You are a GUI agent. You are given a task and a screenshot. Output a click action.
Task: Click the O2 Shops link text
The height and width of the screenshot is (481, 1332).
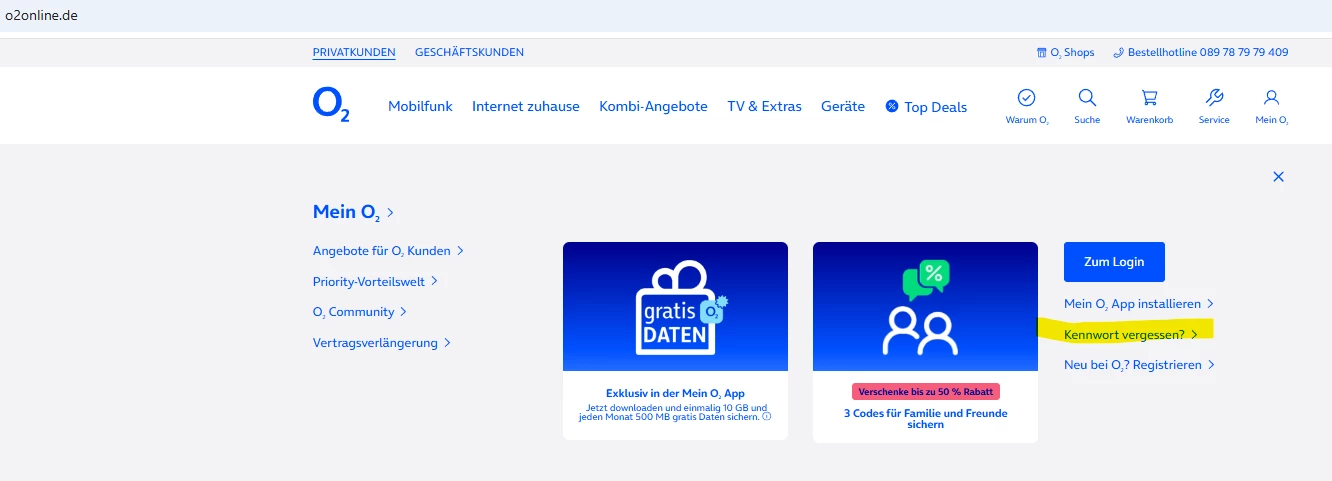tap(1072, 52)
